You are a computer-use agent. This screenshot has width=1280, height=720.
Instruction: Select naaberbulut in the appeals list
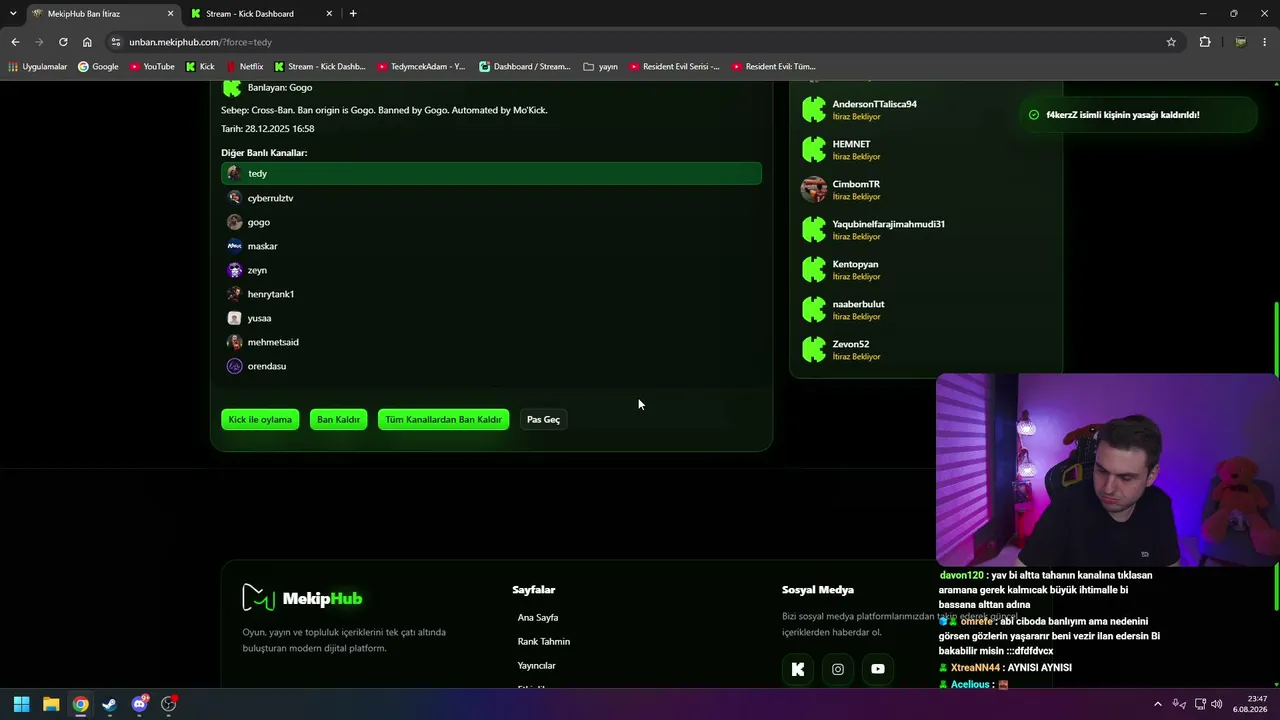click(x=924, y=309)
